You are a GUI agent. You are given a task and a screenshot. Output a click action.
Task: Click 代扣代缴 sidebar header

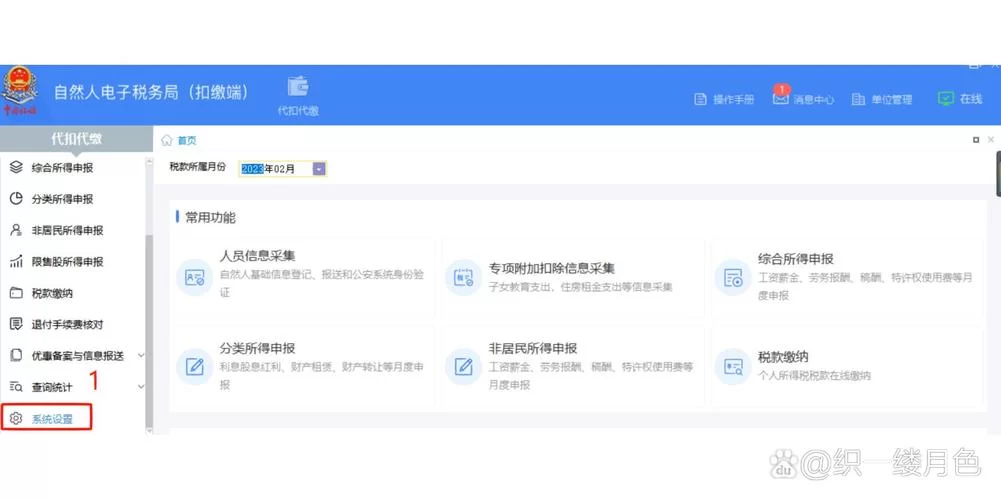[77, 139]
